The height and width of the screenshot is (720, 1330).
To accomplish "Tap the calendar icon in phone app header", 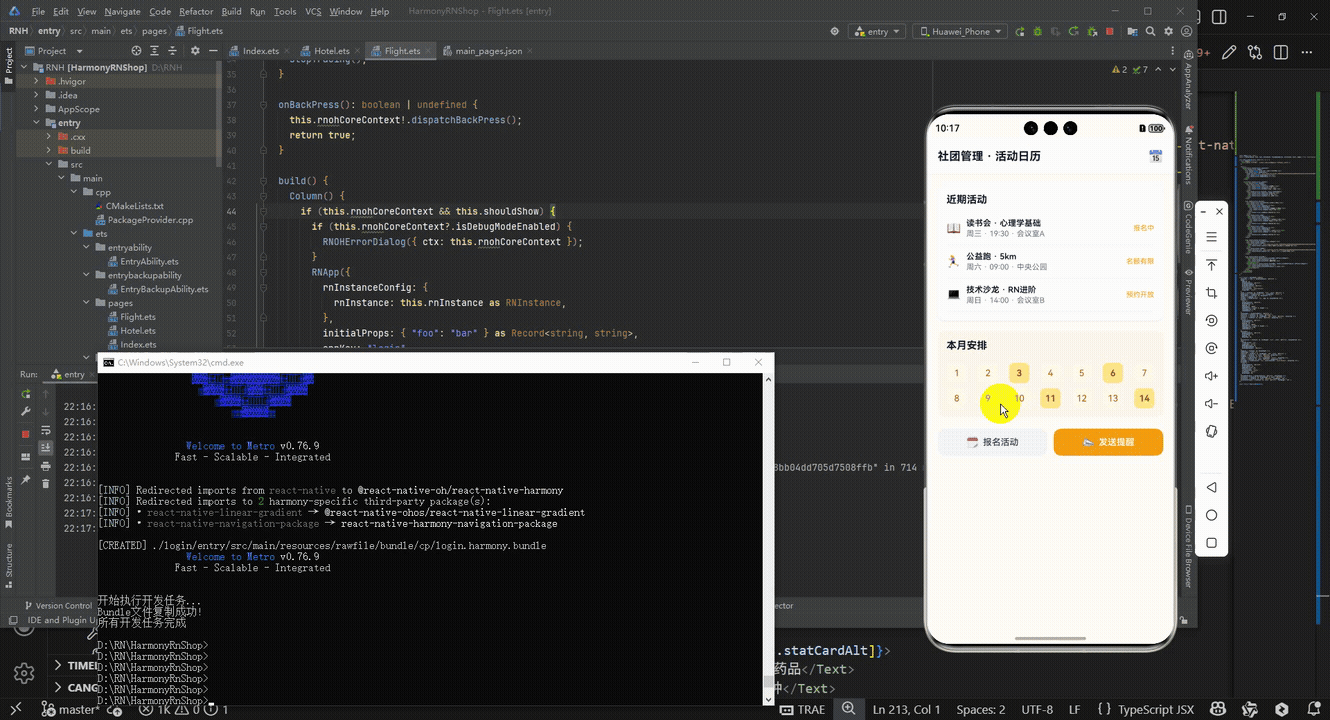I will (x=1155, y=156).
